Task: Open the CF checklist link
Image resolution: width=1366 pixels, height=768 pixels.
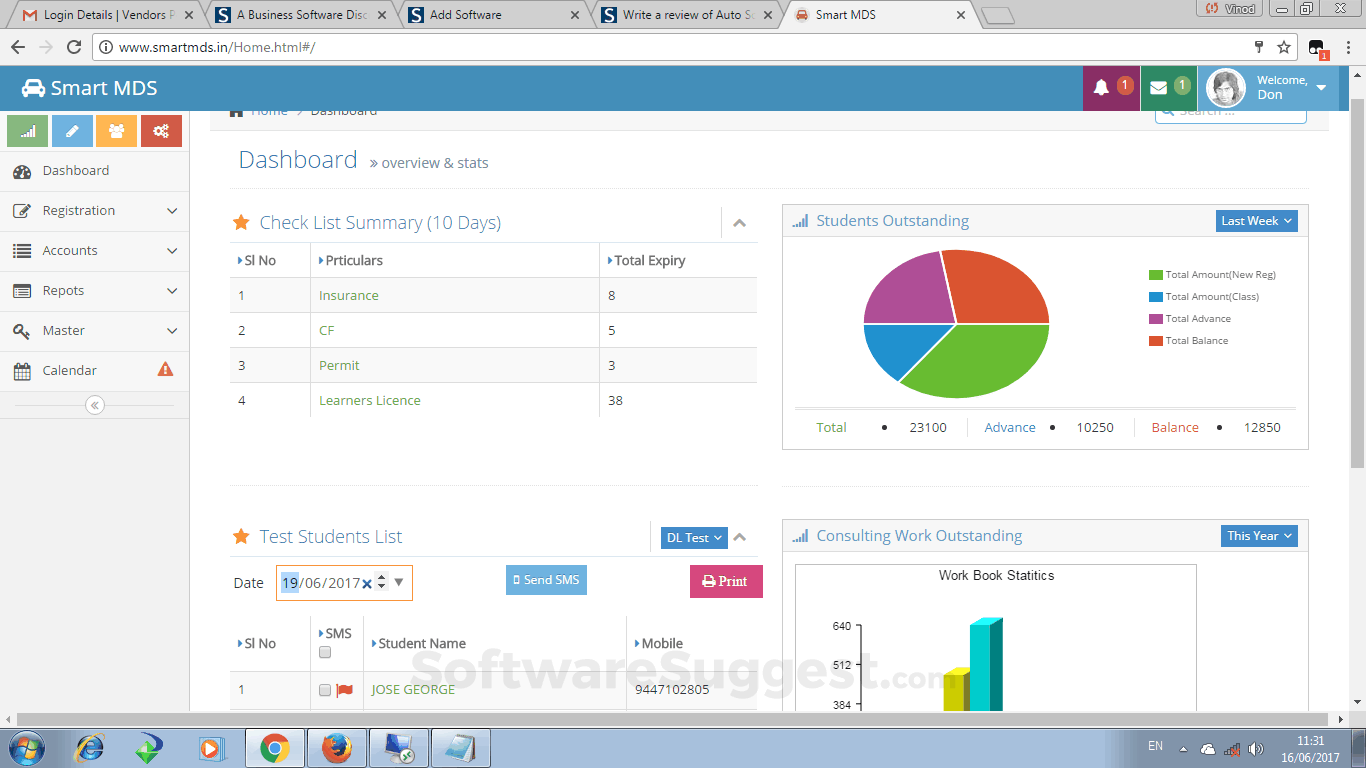Action: 327,331
